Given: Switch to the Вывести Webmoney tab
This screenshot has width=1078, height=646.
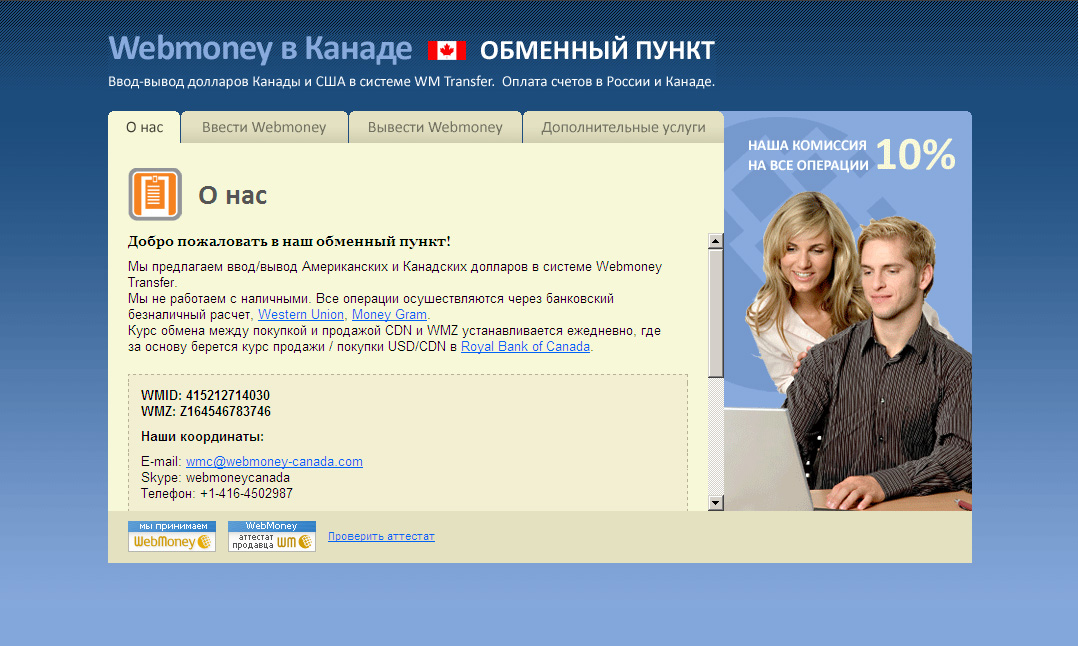Looking at the screenshot, I should click(435, 127).
